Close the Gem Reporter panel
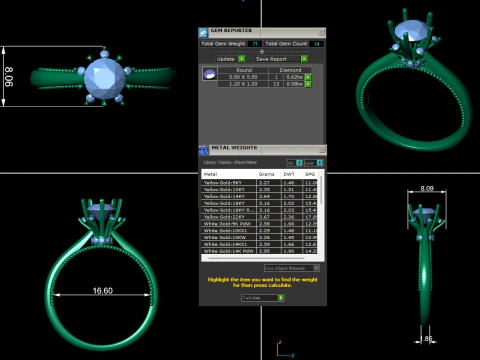 click(x=321, y=33)
